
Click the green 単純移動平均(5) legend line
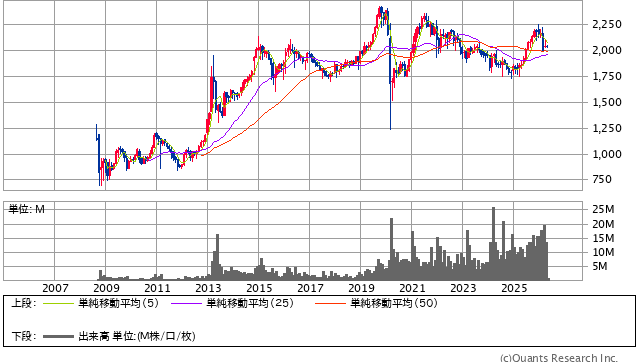[x=58, y=303]
